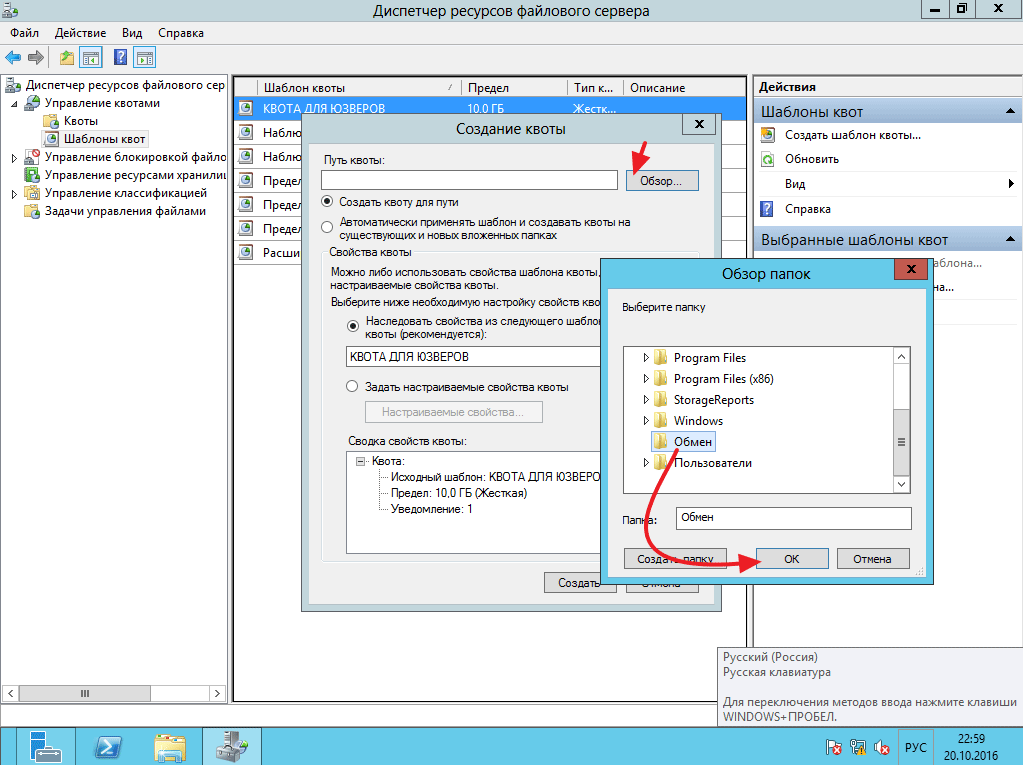Open PowerShell from the taskbar
Screen dimensions: 1023x765
coord(108,746)
